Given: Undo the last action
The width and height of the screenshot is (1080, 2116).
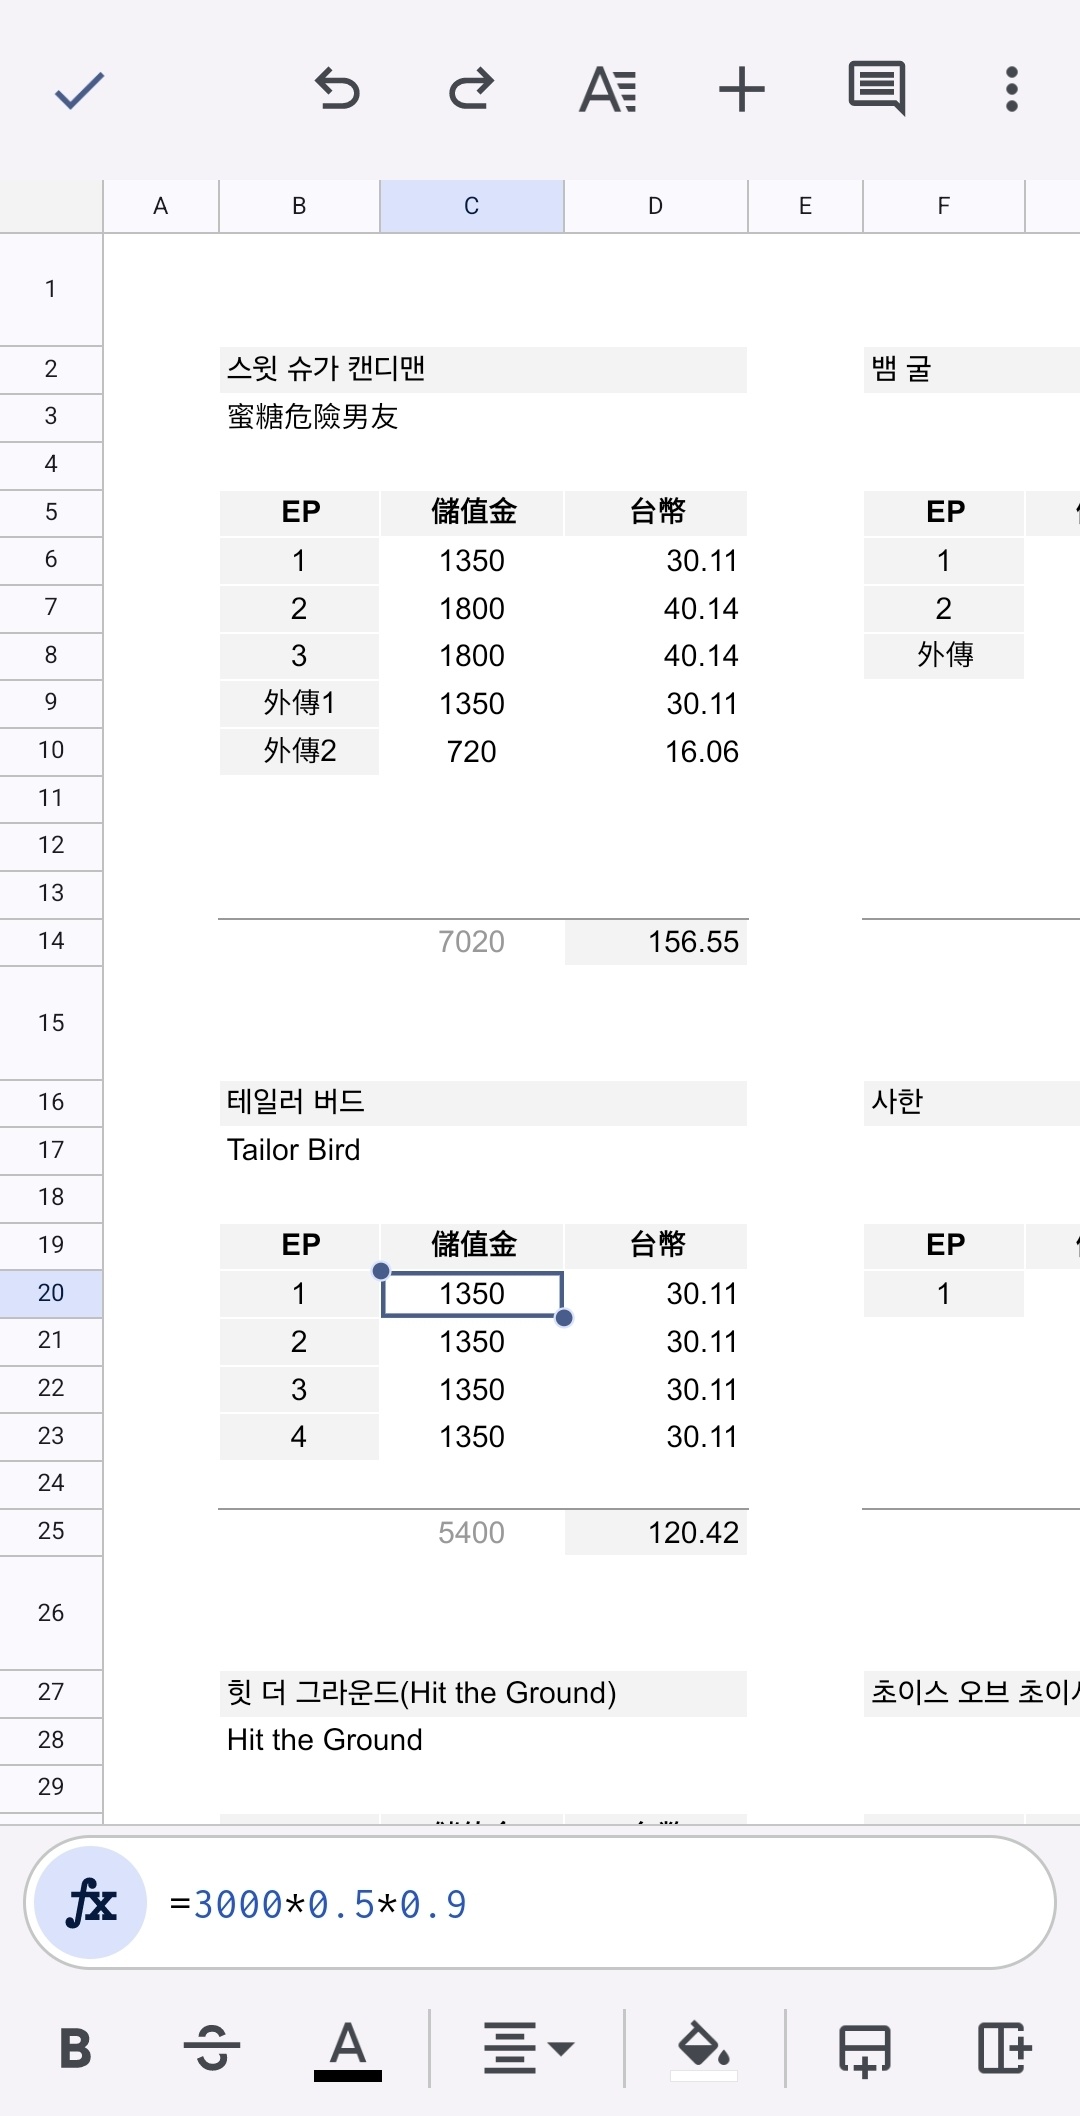Looking at the screenshot, I should tap(337, 89).
